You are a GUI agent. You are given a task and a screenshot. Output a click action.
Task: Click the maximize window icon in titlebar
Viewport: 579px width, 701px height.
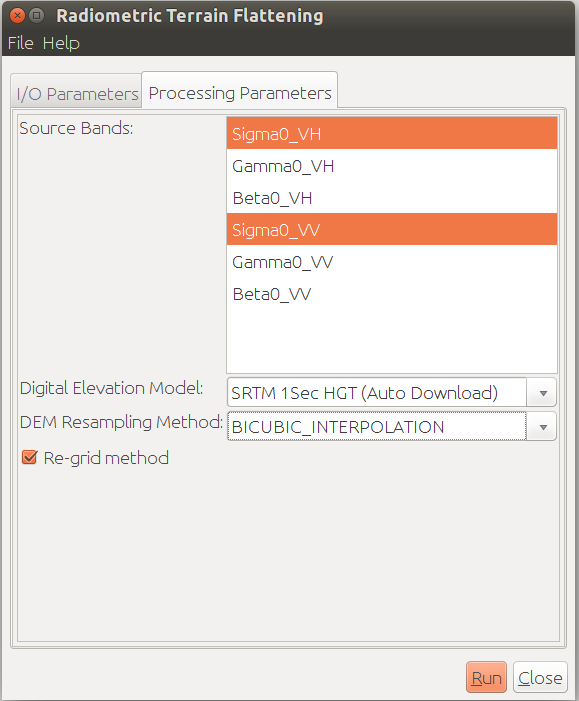tap(37, 16)
